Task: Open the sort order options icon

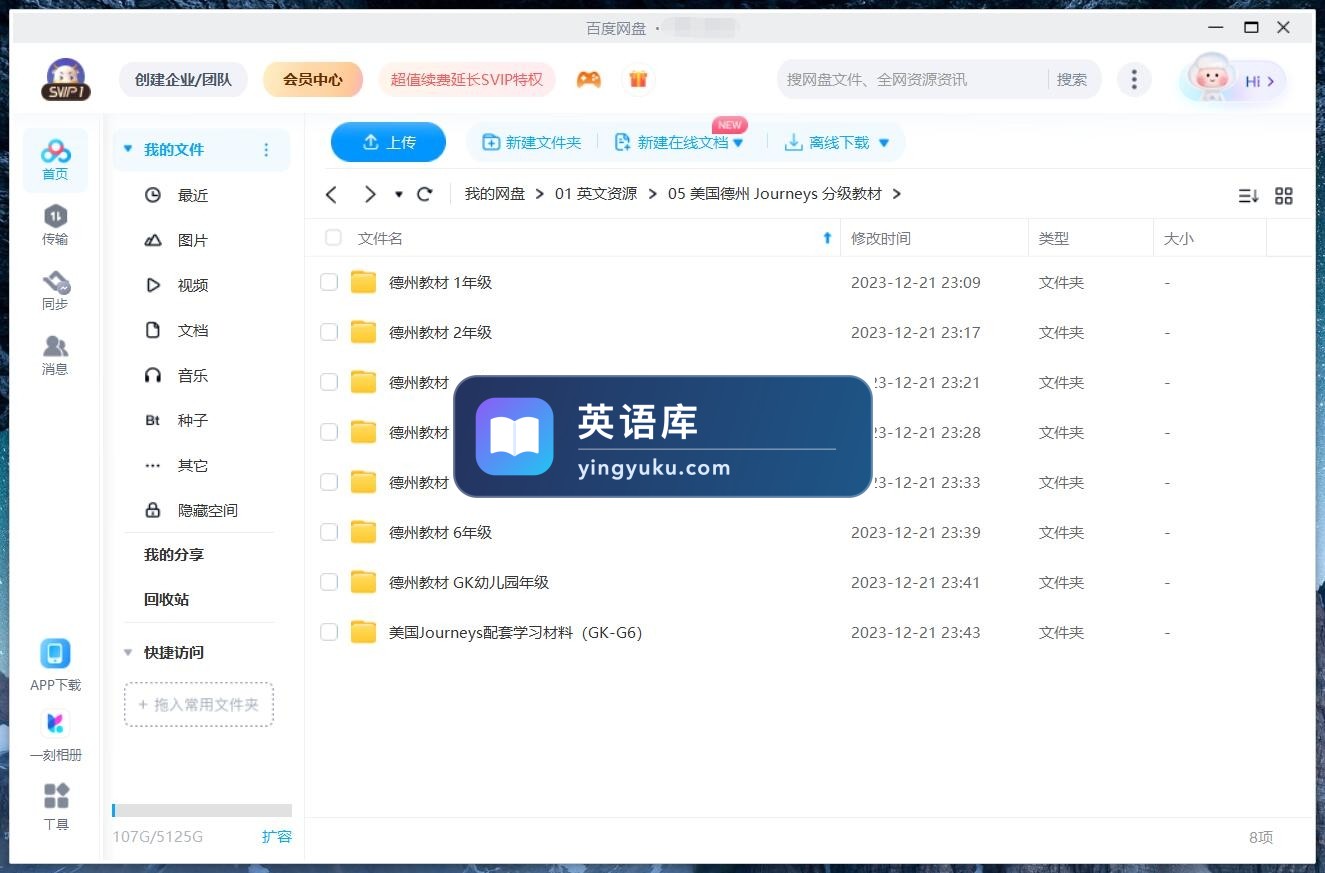Action: coord(1248,196)
